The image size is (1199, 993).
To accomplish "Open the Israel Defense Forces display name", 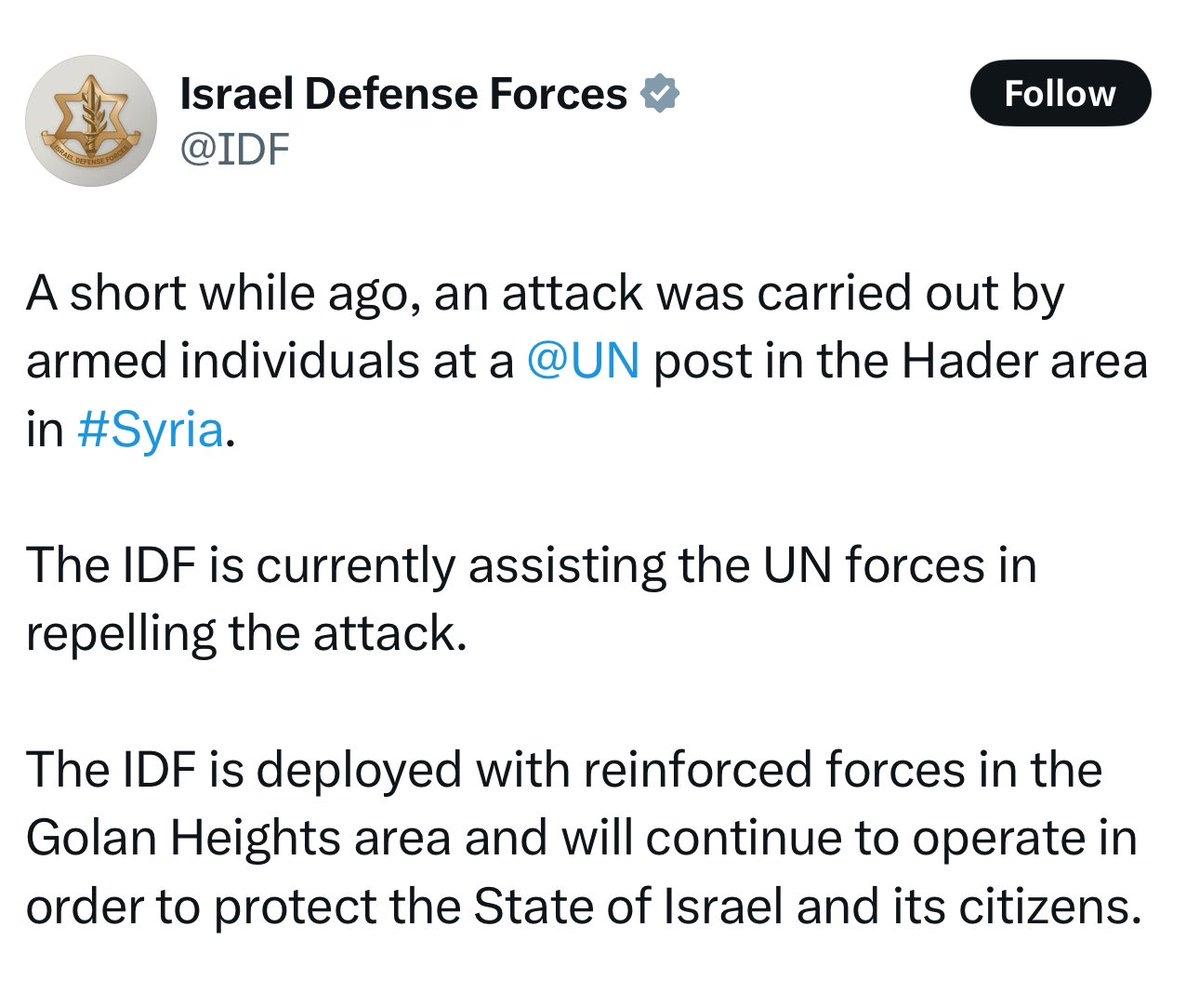I will (402, 94).
